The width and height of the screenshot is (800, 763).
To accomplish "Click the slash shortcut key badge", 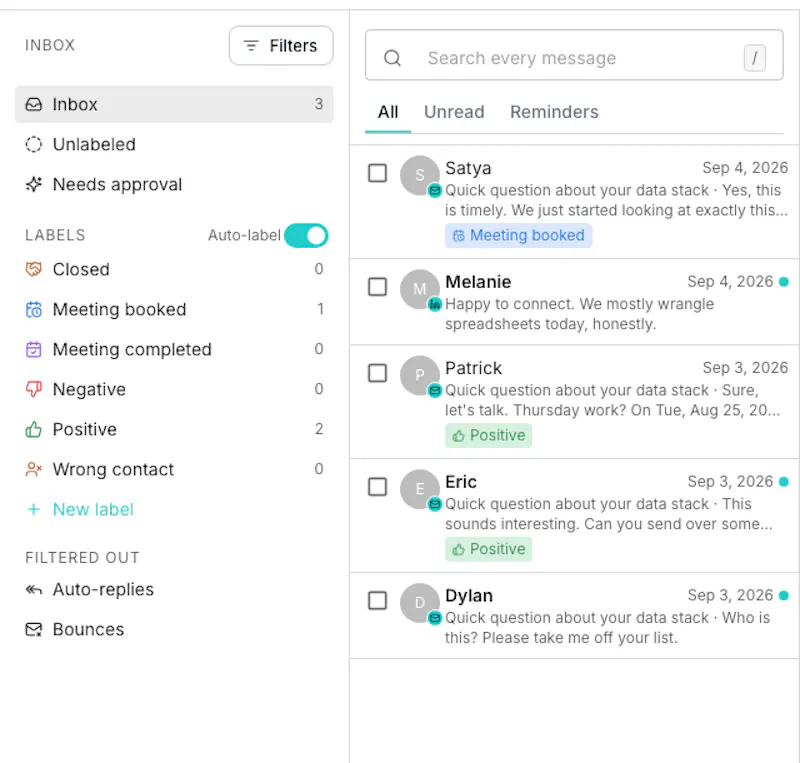I will click(755, 58).
